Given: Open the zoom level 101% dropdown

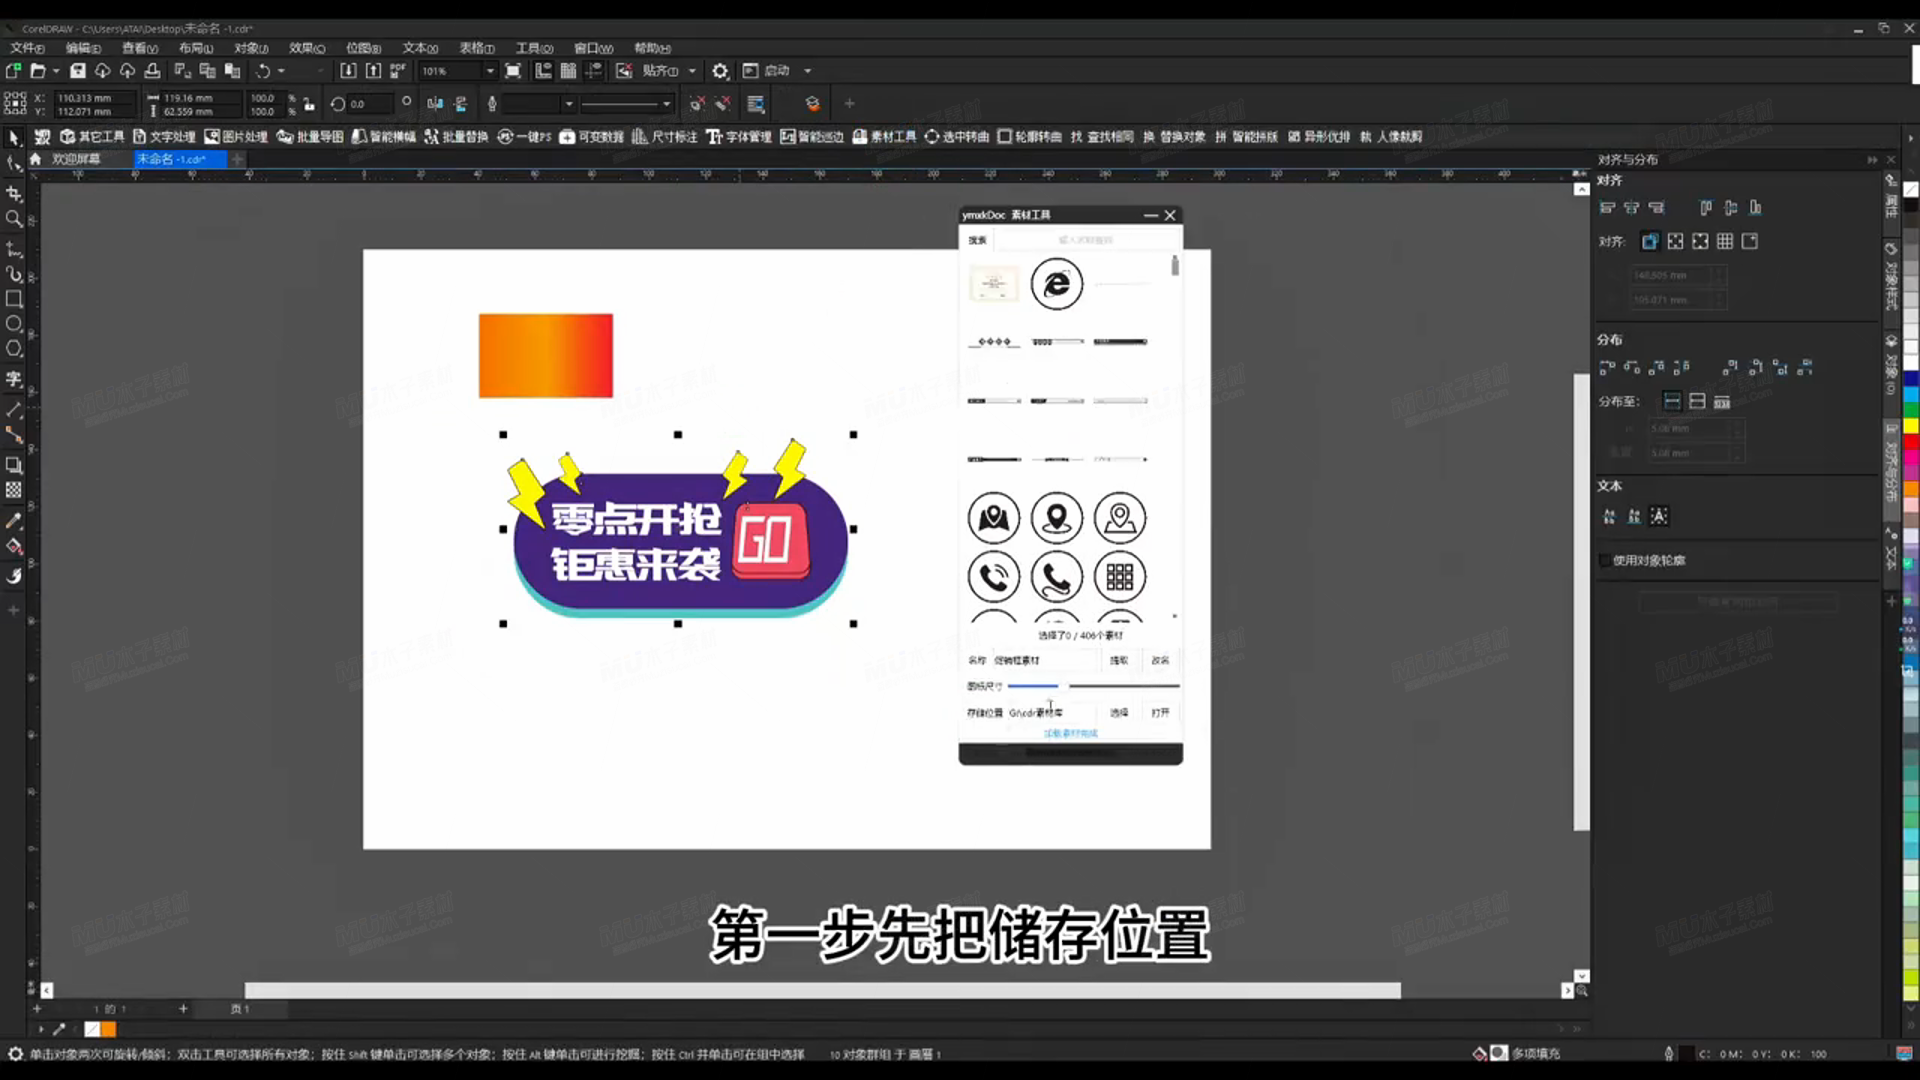Looking at the screenshot, I should [x=490, y=71].
